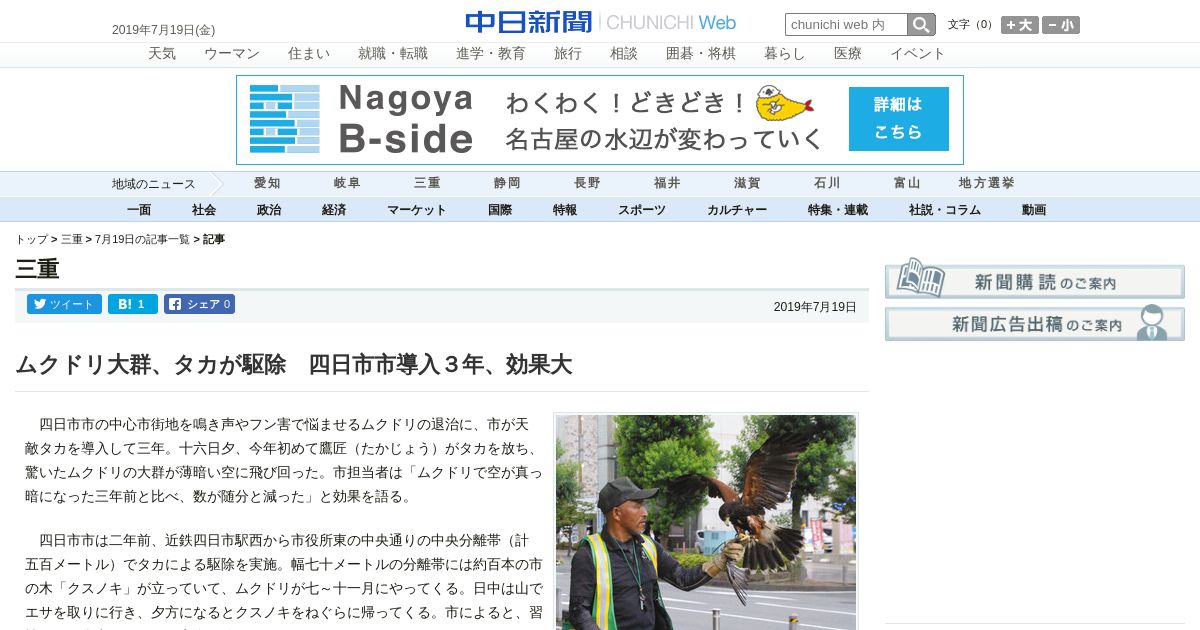Screen dimensions: 1200x630
Task: Go to 動画 video tab
Action: click(1034, 210)
